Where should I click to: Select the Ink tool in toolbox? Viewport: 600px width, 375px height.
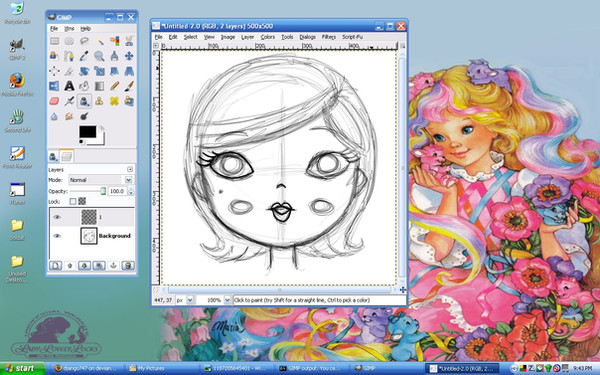point(84,101)
